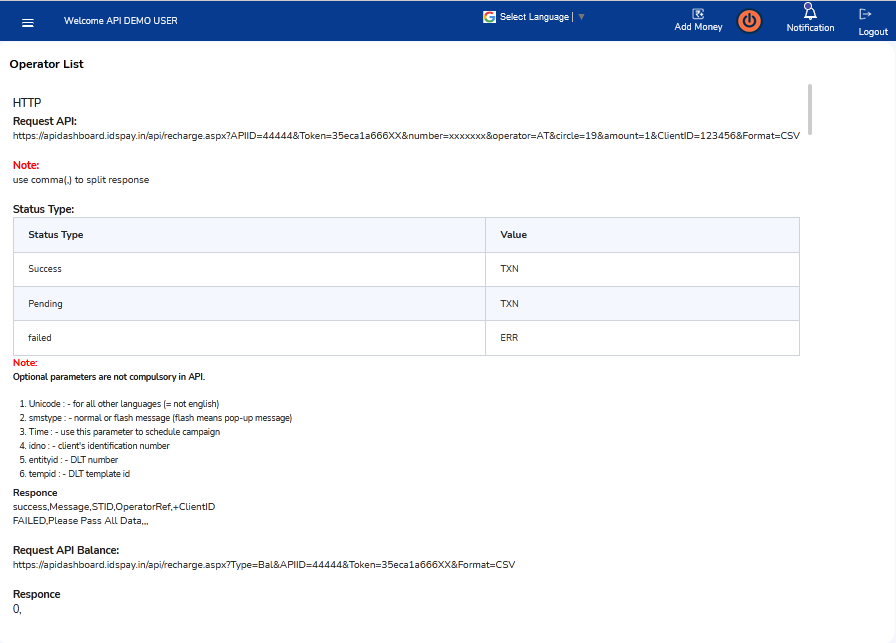Click the Logout arrow icon
The width and height of the screenshot is (896, 643).
[x=865, y=14]
